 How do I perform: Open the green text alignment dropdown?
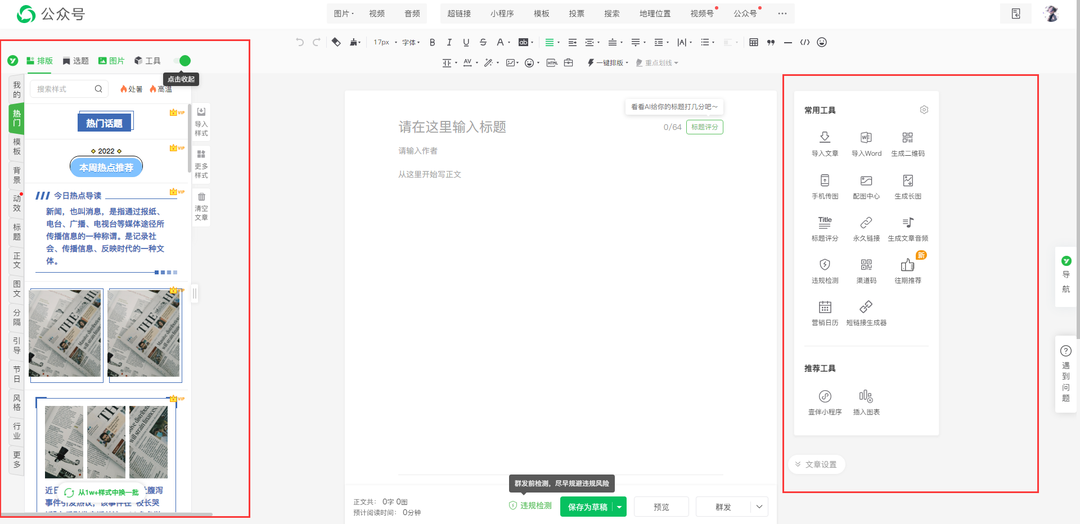point(551,42)
